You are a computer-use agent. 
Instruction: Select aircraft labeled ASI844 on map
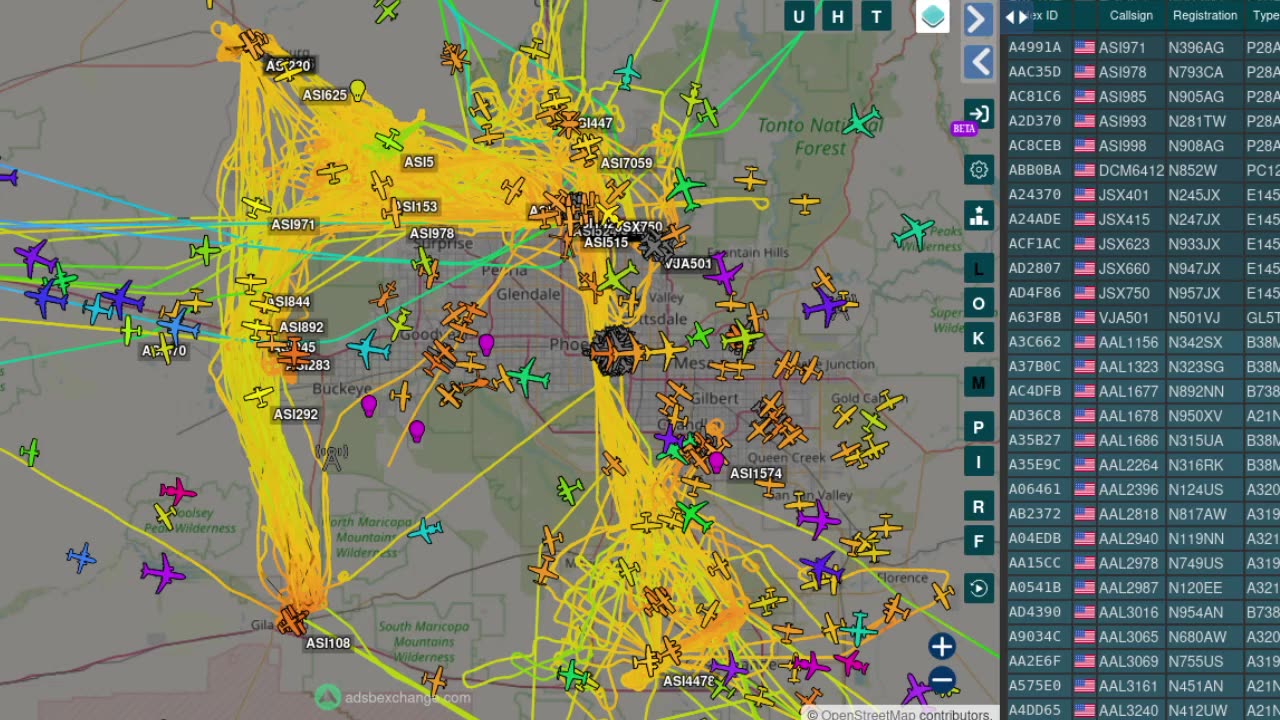tap(288, 302)
